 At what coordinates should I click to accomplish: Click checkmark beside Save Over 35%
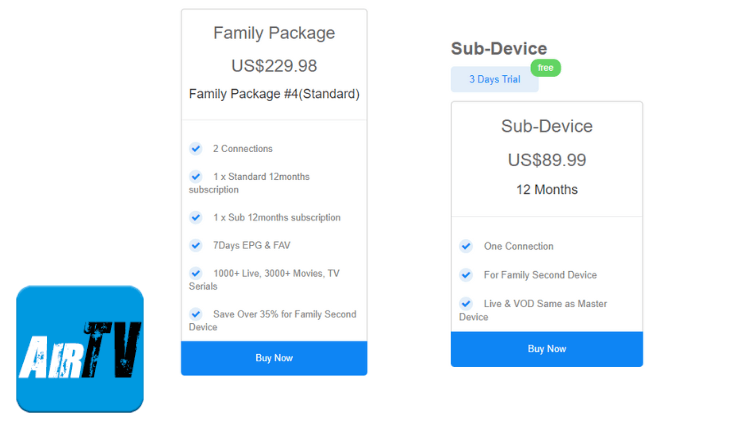click(196, 314)
